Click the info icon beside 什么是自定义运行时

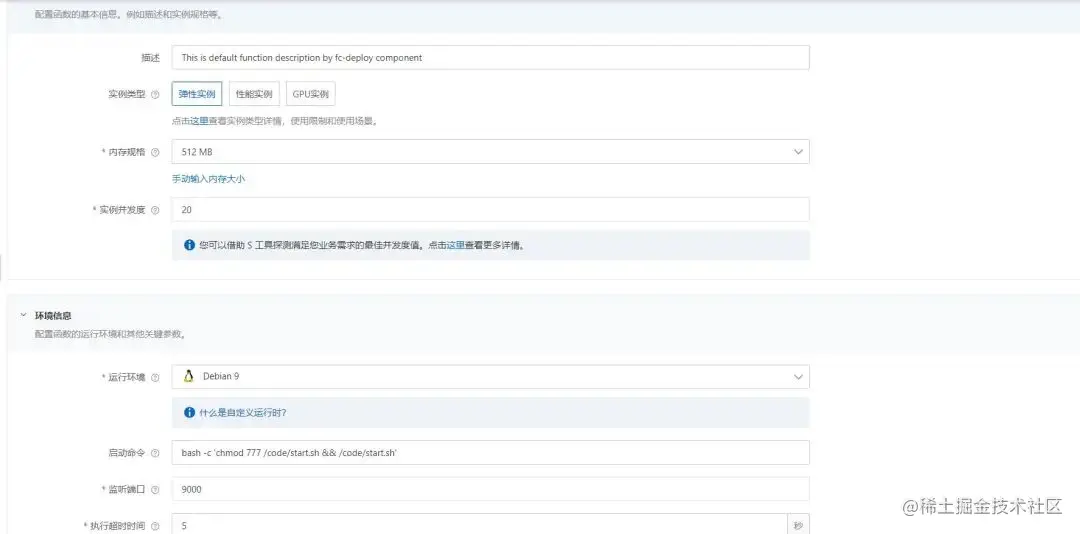pos(189,413)
